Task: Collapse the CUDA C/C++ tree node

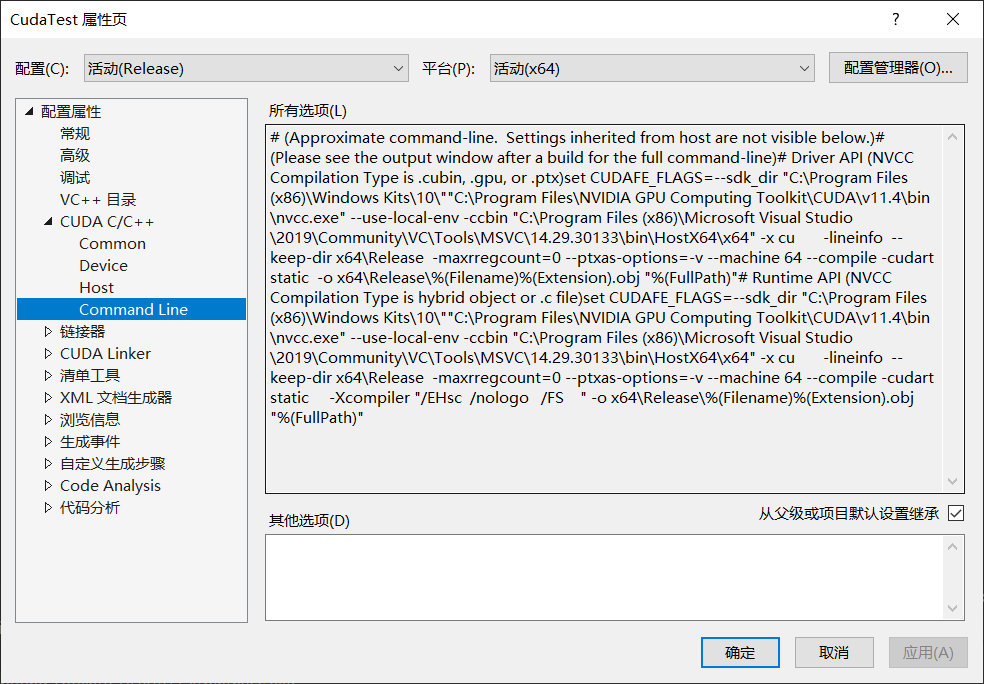Action: coord(48,222)
